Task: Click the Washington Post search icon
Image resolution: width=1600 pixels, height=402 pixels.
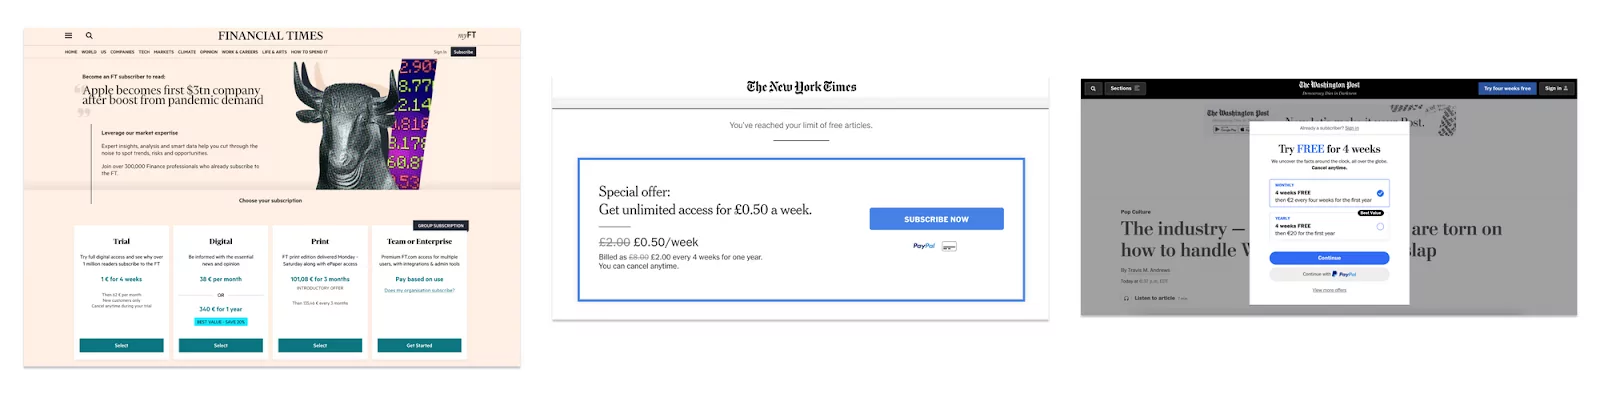Action: (1093, 88)
